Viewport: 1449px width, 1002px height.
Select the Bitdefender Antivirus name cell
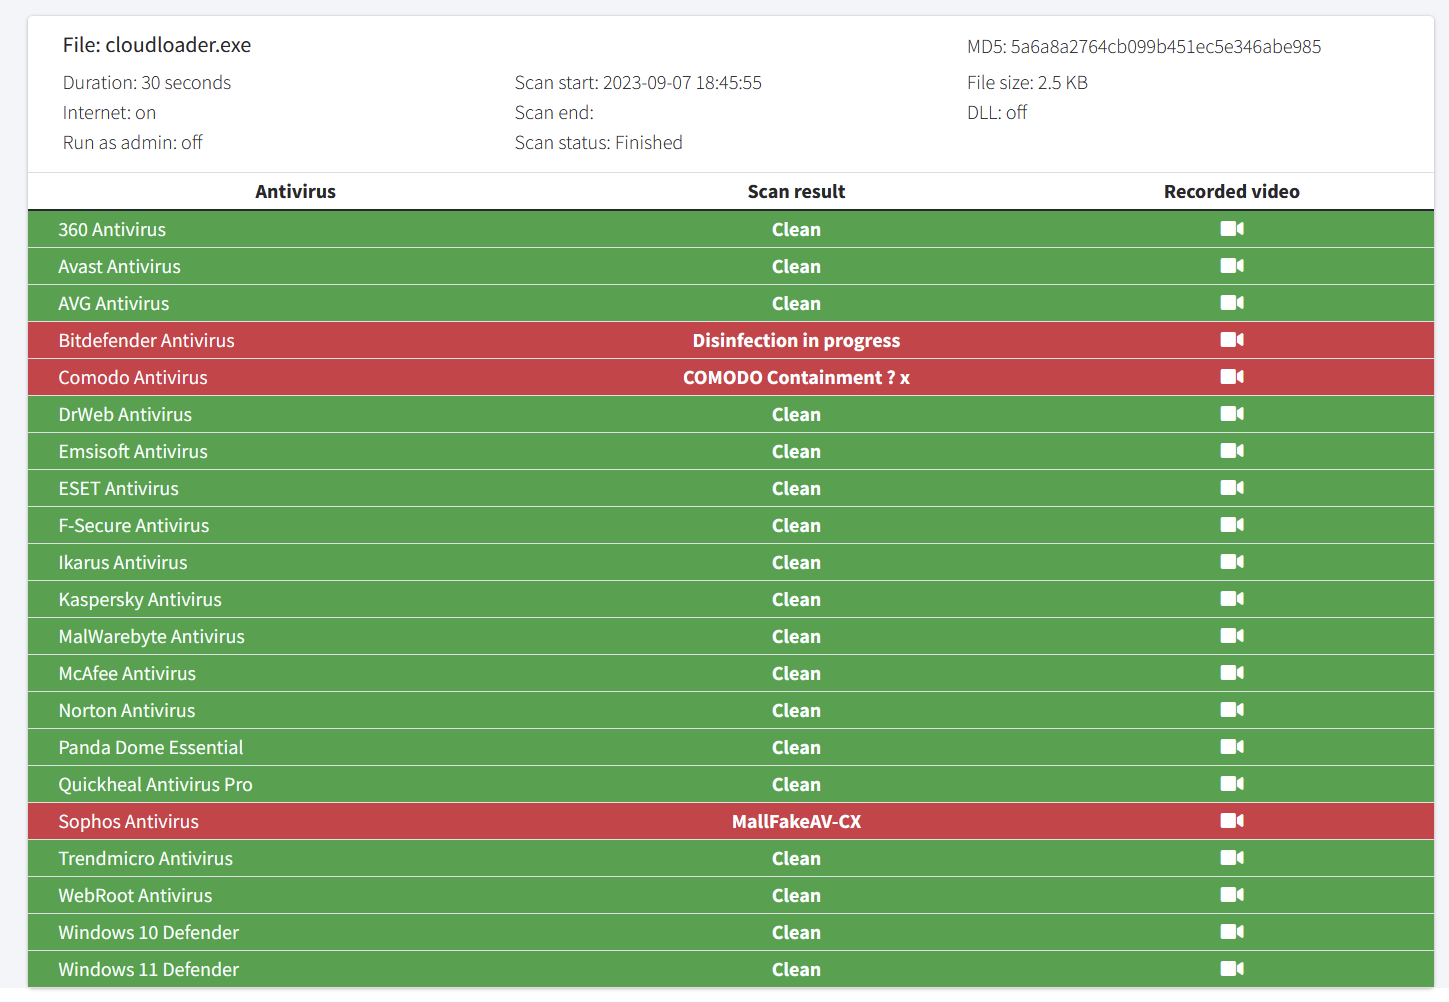coord(146,340)
